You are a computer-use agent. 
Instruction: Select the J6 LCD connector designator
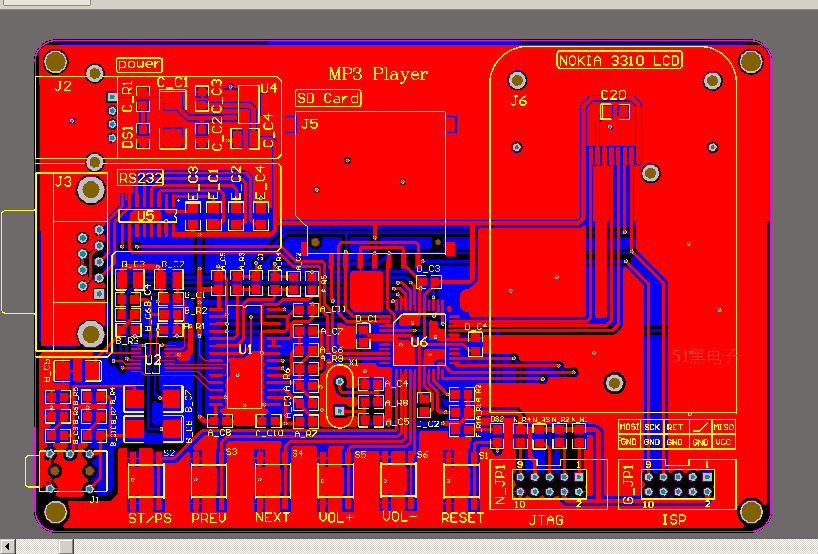point(519,101)
